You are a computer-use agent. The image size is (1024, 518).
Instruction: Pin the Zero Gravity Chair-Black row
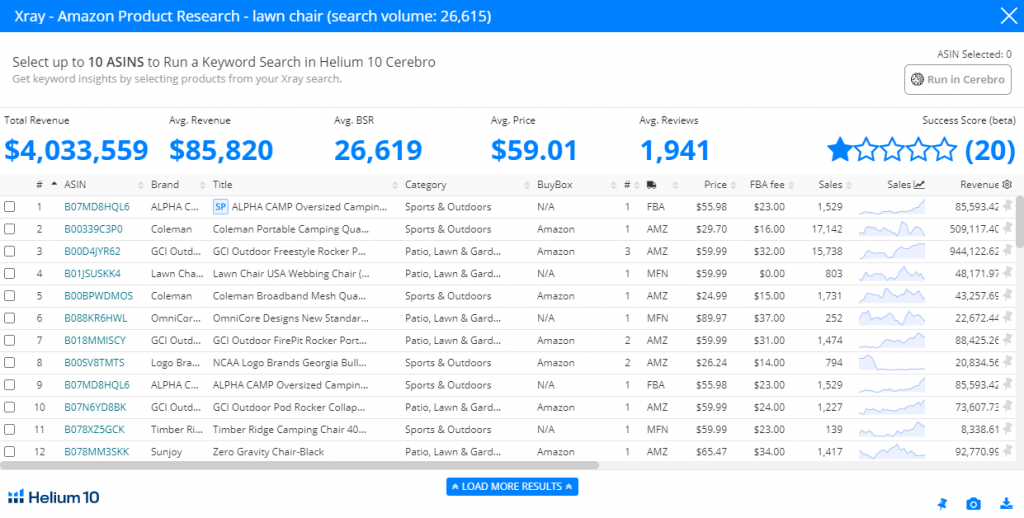[1007, 451]
